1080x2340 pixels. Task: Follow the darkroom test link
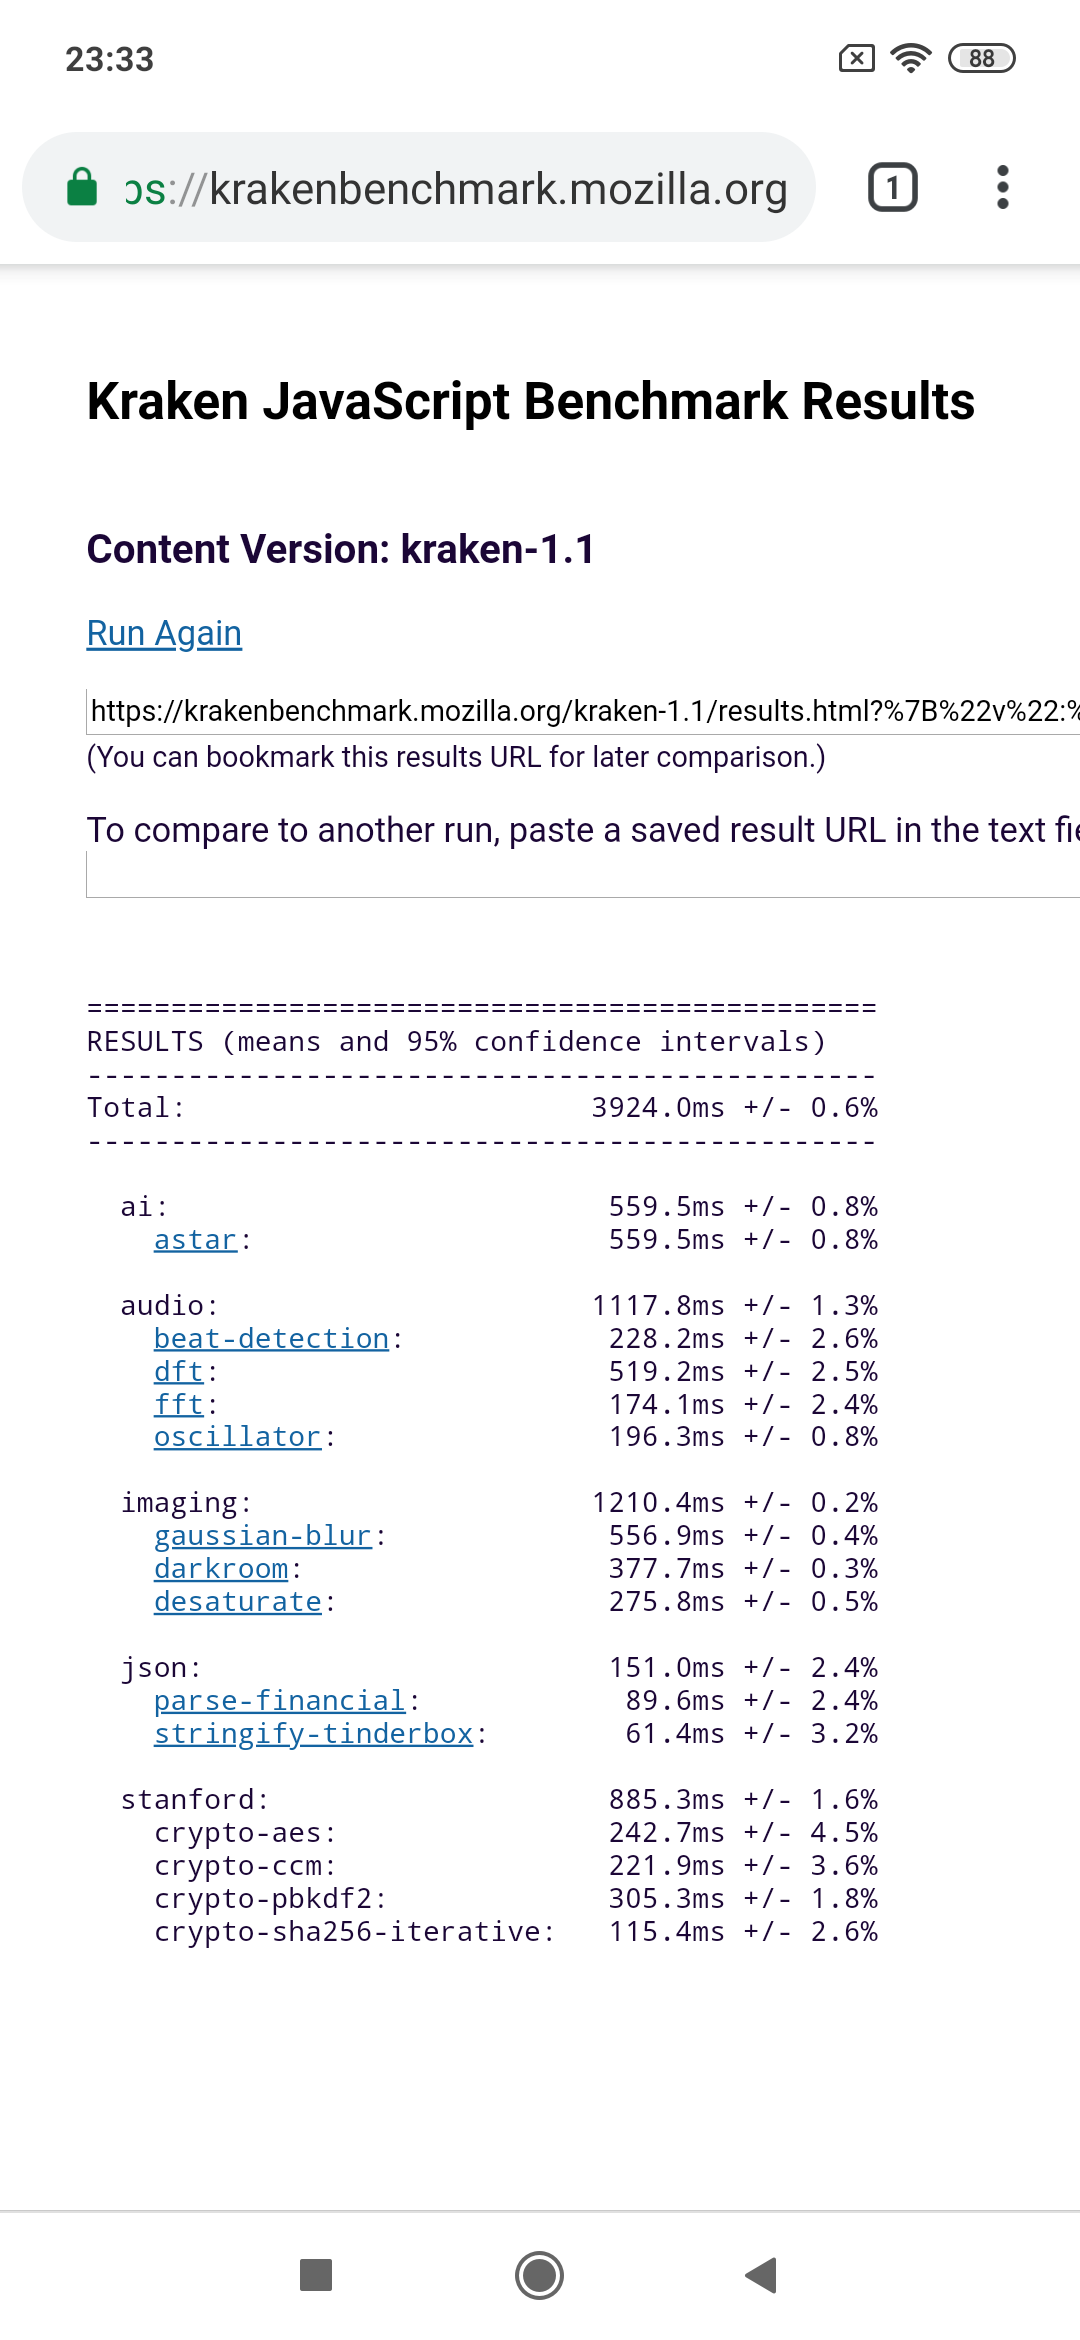pyautogui.click(x=221, y=1569)
